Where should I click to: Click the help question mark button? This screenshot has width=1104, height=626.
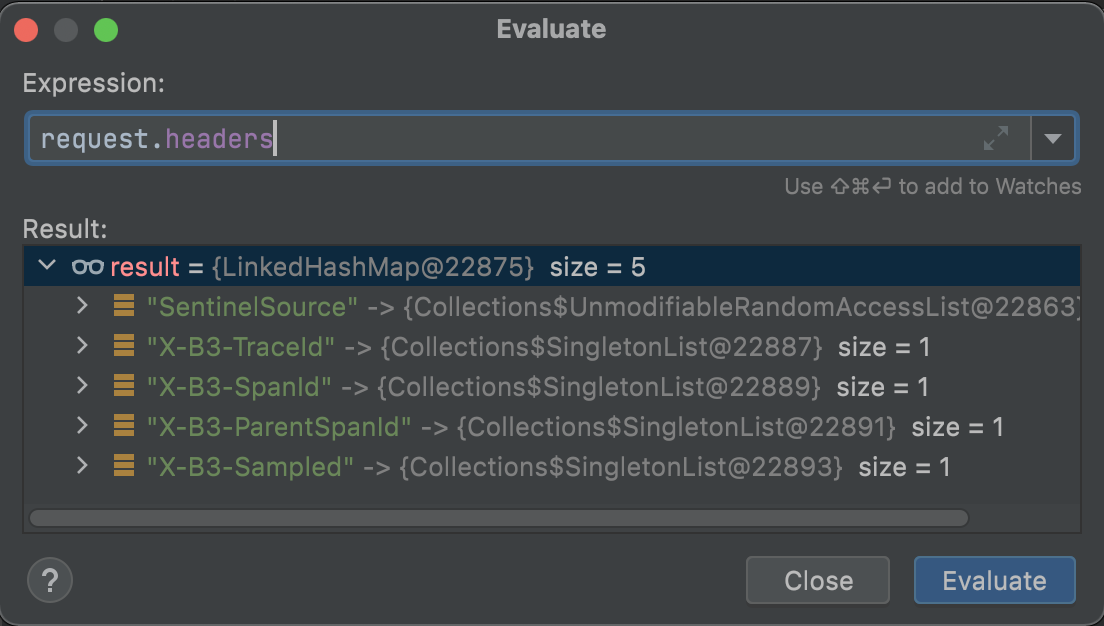pos(50,580)
